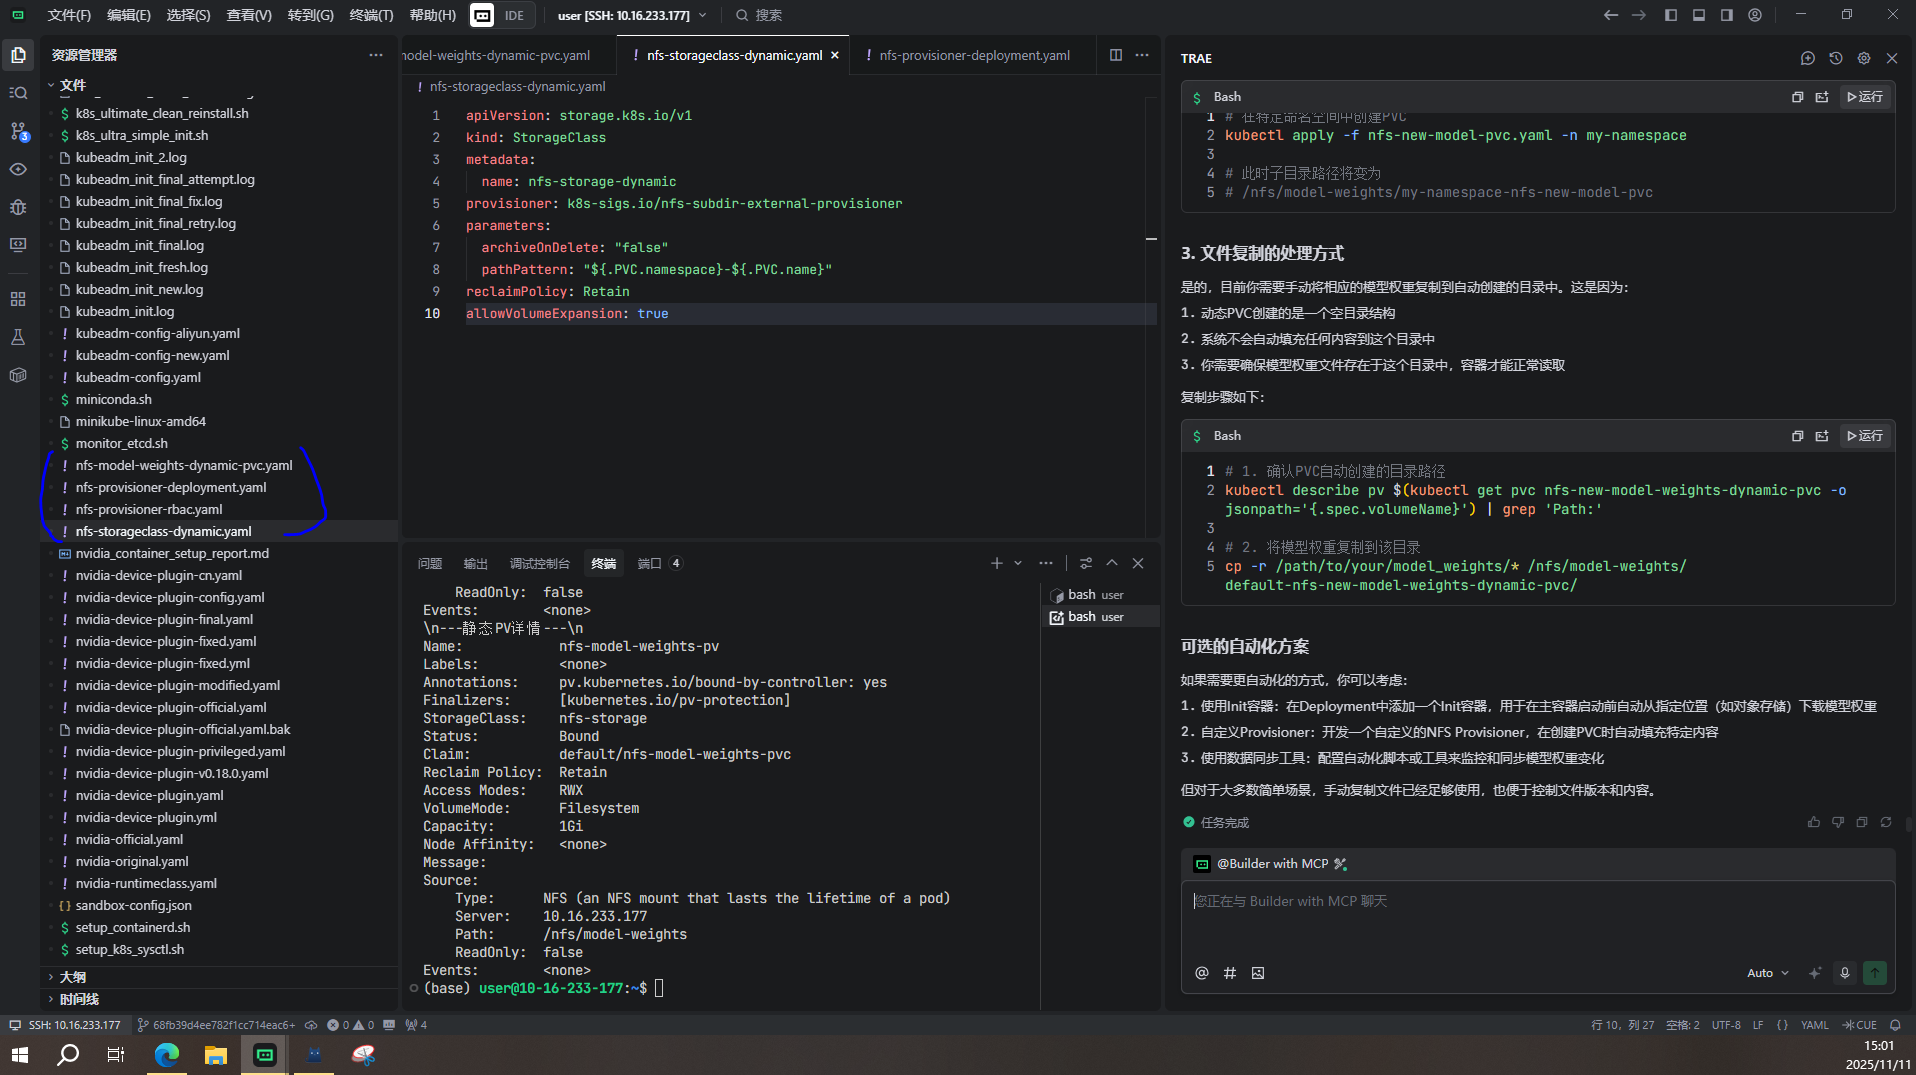Open Edge browser from Windows taskbar
The height and width of the screenshot is (1075, 1916).
166,1055
